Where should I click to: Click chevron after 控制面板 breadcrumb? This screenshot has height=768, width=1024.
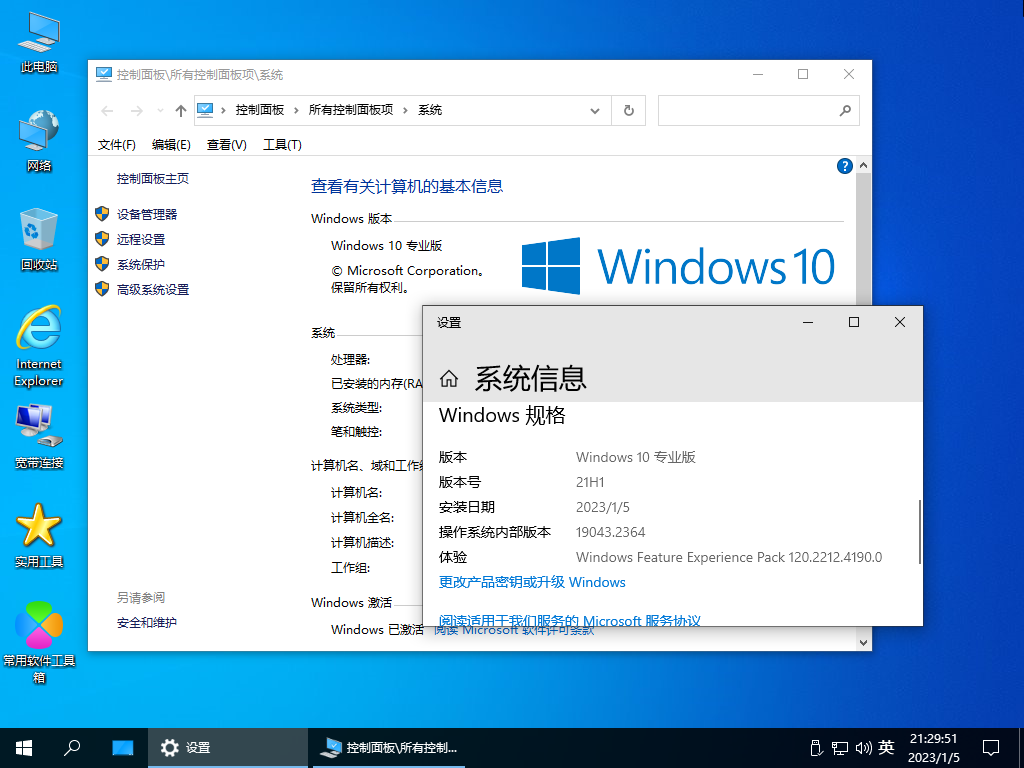point(296,110)
